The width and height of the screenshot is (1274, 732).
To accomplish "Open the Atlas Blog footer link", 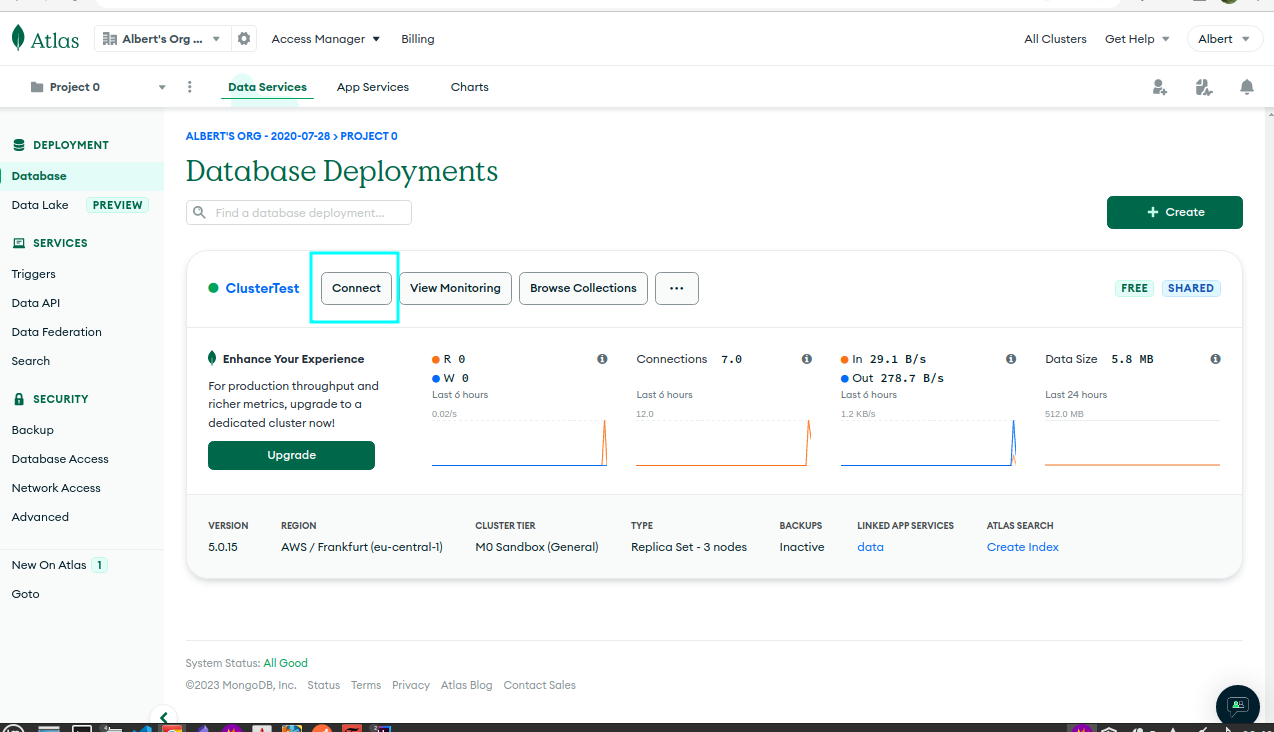I will 467,685.
